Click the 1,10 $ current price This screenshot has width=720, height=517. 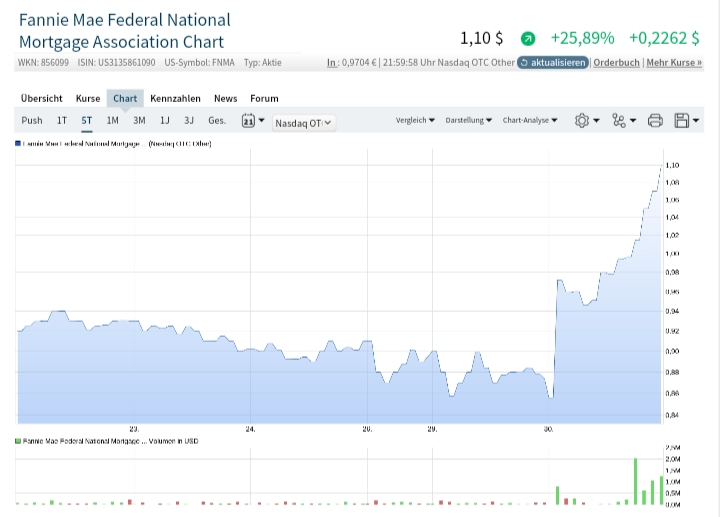481,38
